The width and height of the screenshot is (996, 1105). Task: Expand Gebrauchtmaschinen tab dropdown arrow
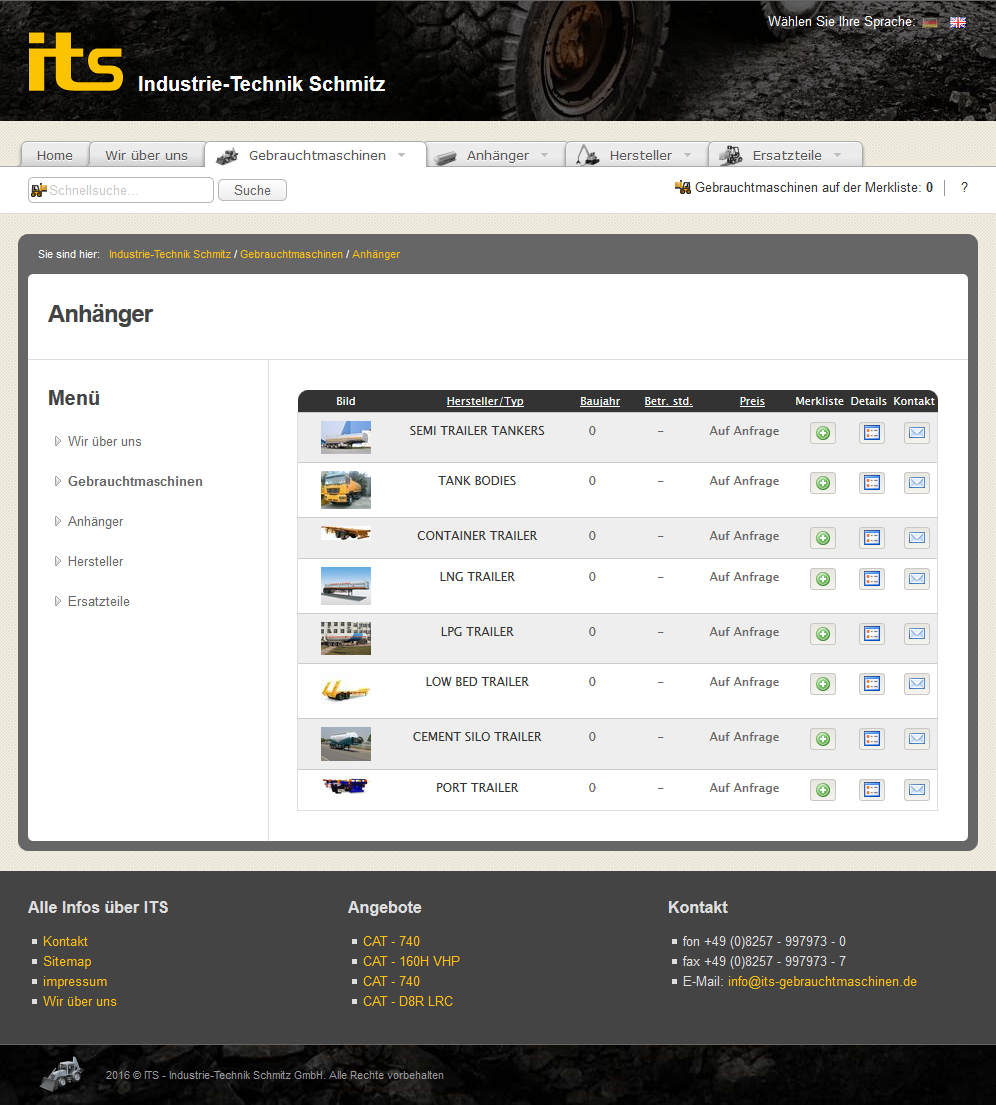coord(402,155)
